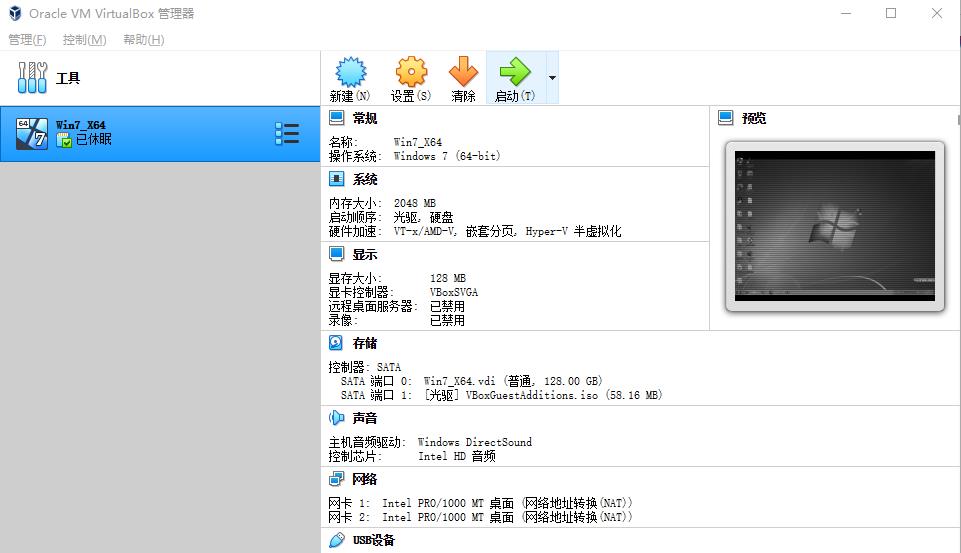
Task: Click the 新建(N) new VM icon
Action: pyautogui.click(x=351, y=72)
